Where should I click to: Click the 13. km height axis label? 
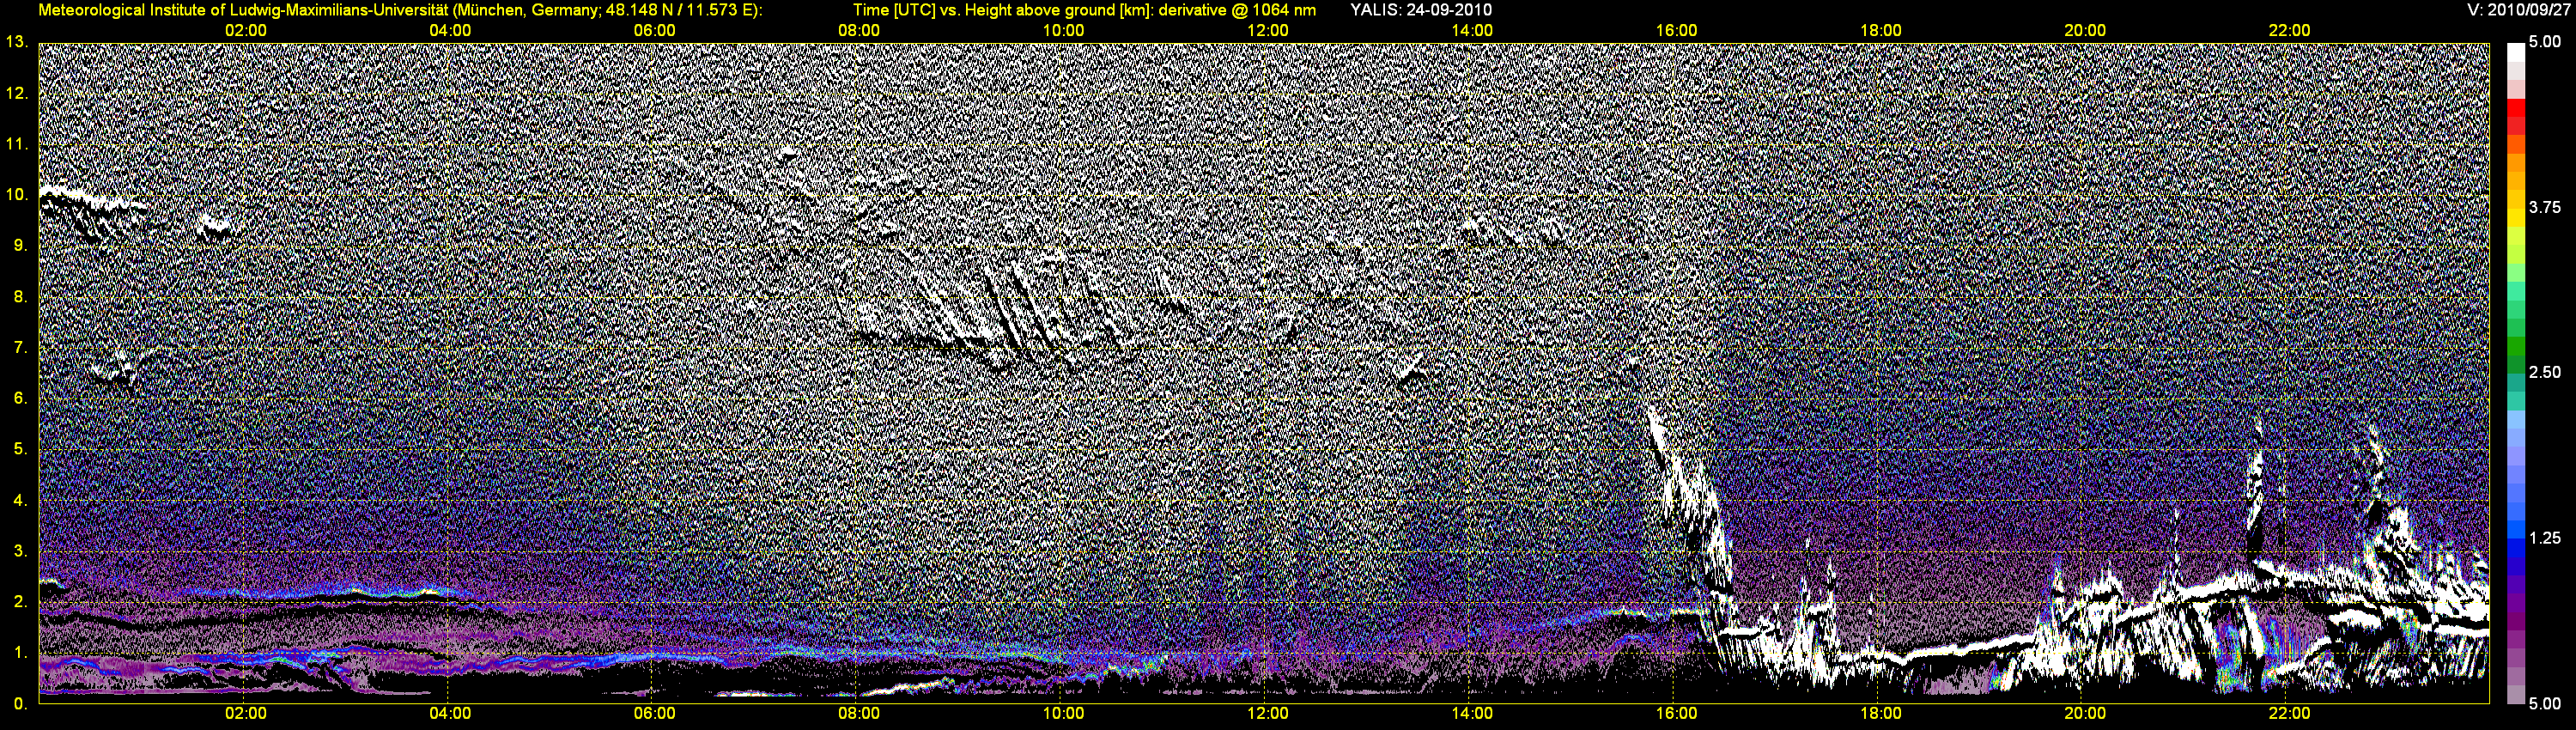coord(16,42)
